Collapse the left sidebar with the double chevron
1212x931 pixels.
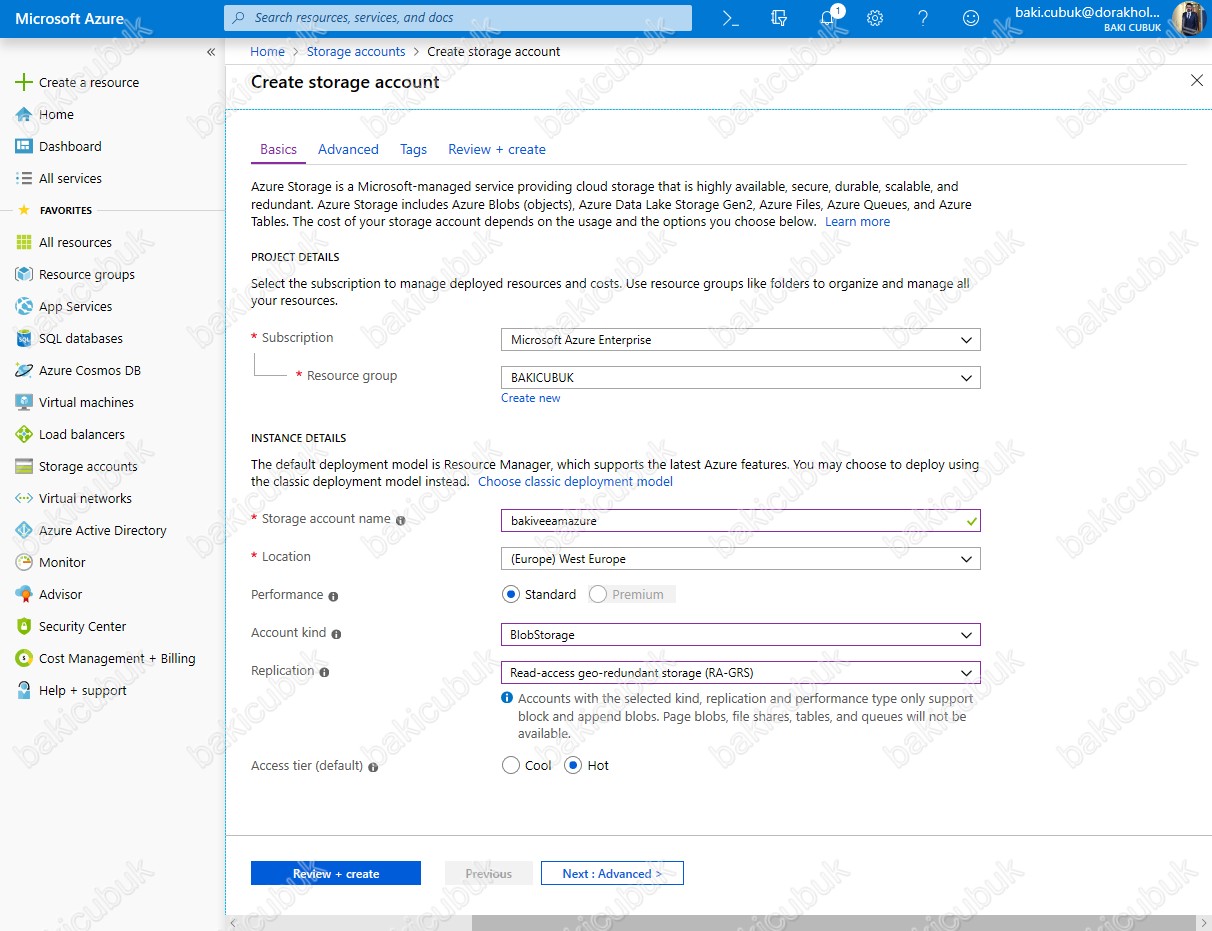point(211,52)
